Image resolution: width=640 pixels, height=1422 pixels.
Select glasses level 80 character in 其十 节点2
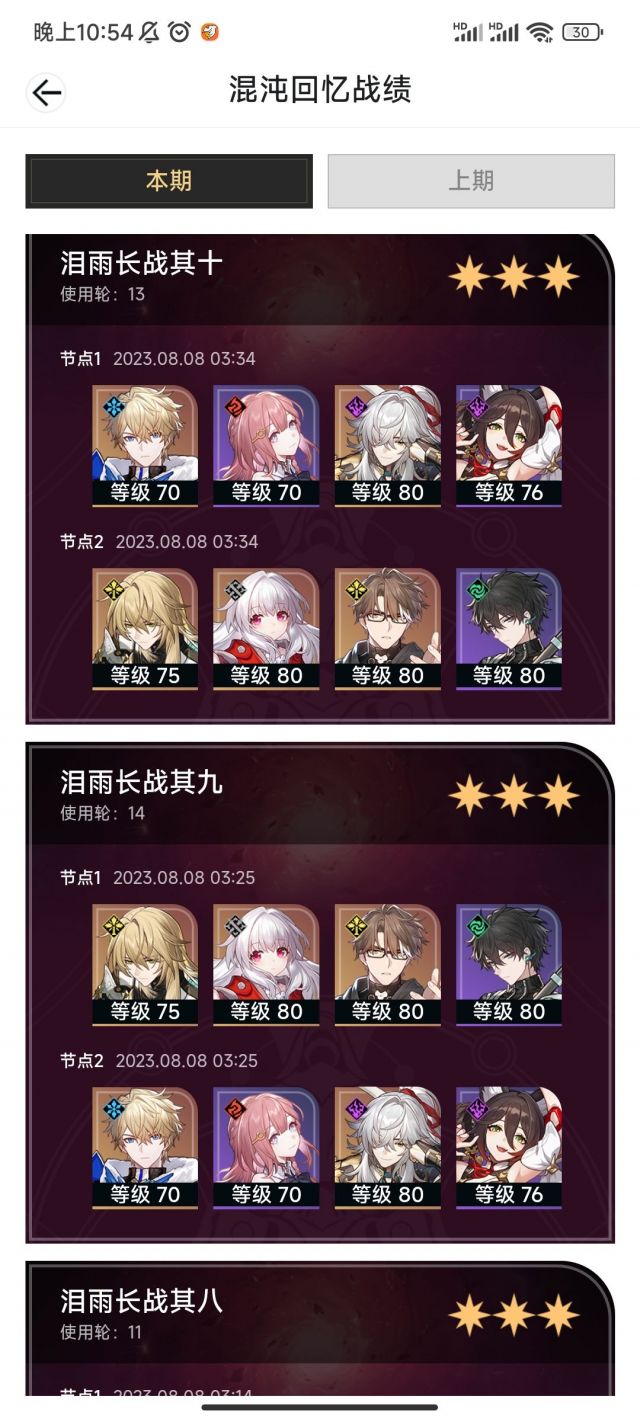click(x=388, y=629)
